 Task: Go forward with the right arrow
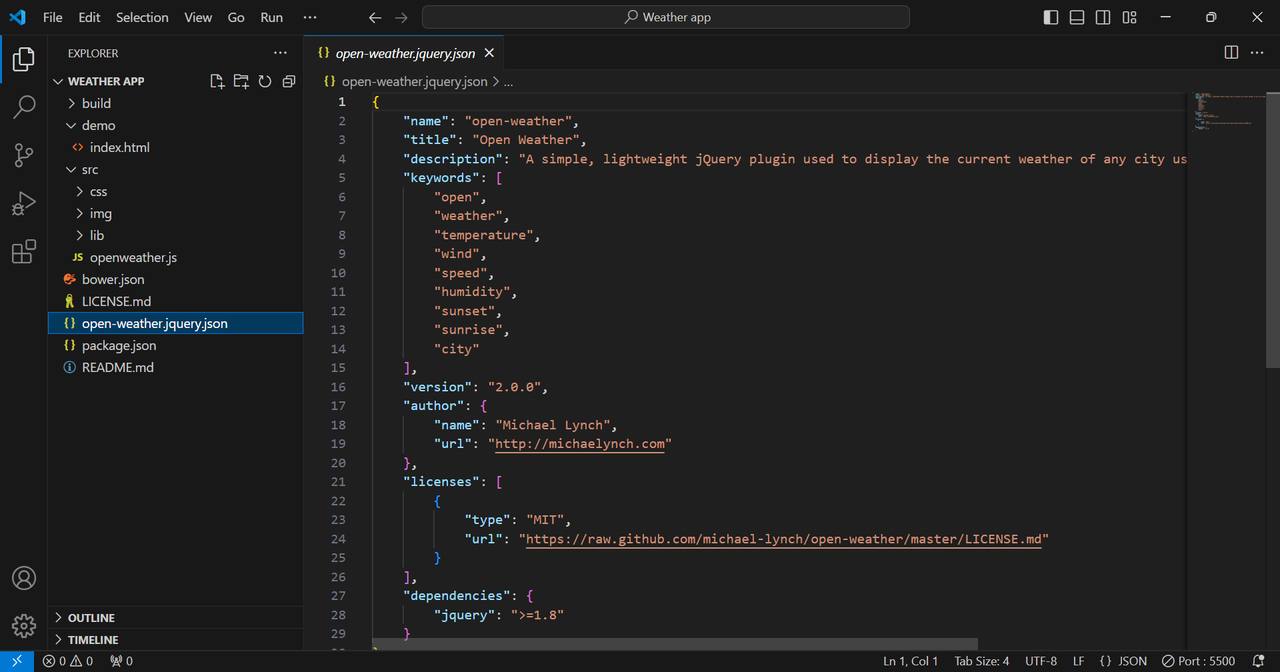pos(401,17)
